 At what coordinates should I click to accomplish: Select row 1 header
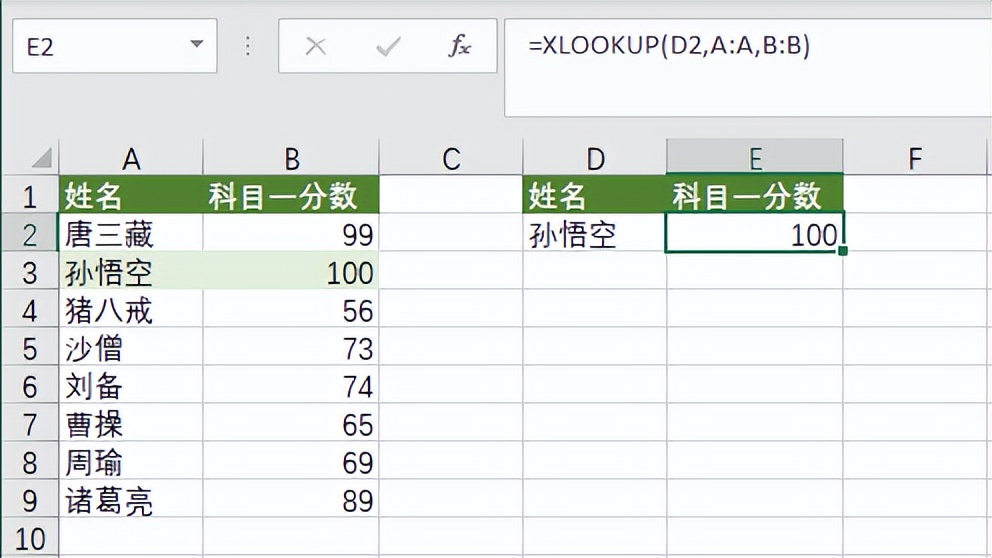pyautogui.click(x=30, y=195)
